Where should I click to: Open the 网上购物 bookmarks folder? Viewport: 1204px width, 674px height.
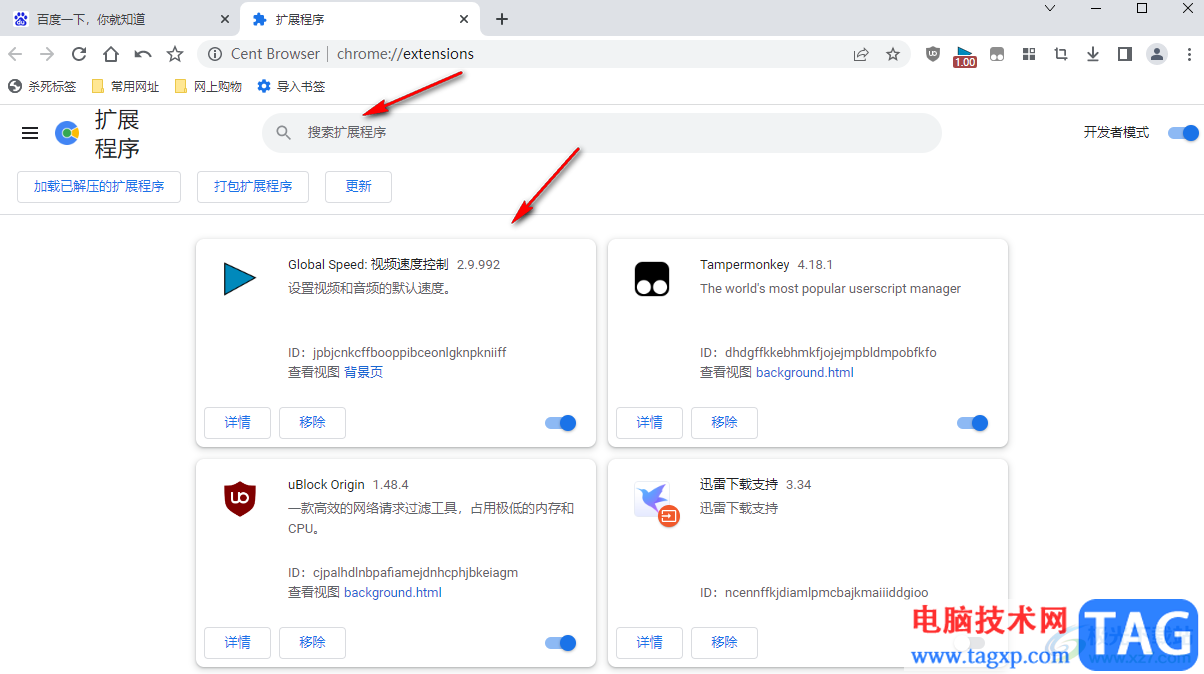pos(208,87)
